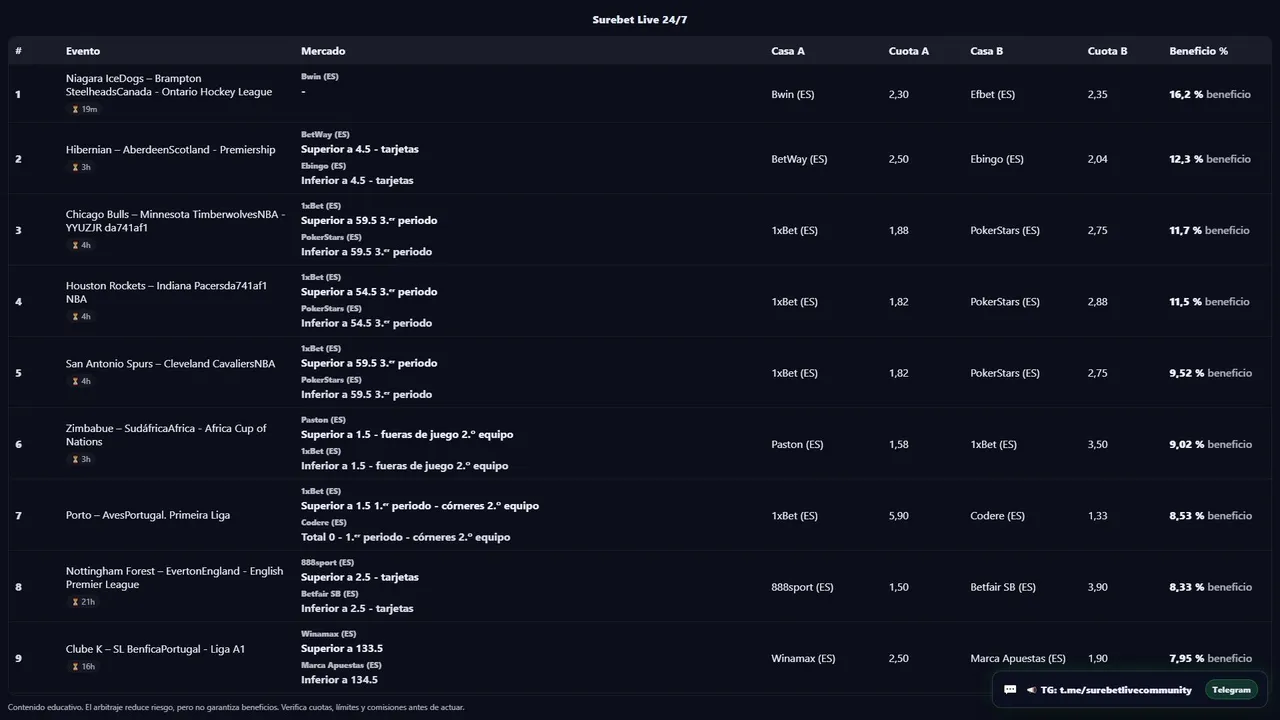
Task: Click the hourglass icon under San Antonio Spurs
Action: (75, 381)
